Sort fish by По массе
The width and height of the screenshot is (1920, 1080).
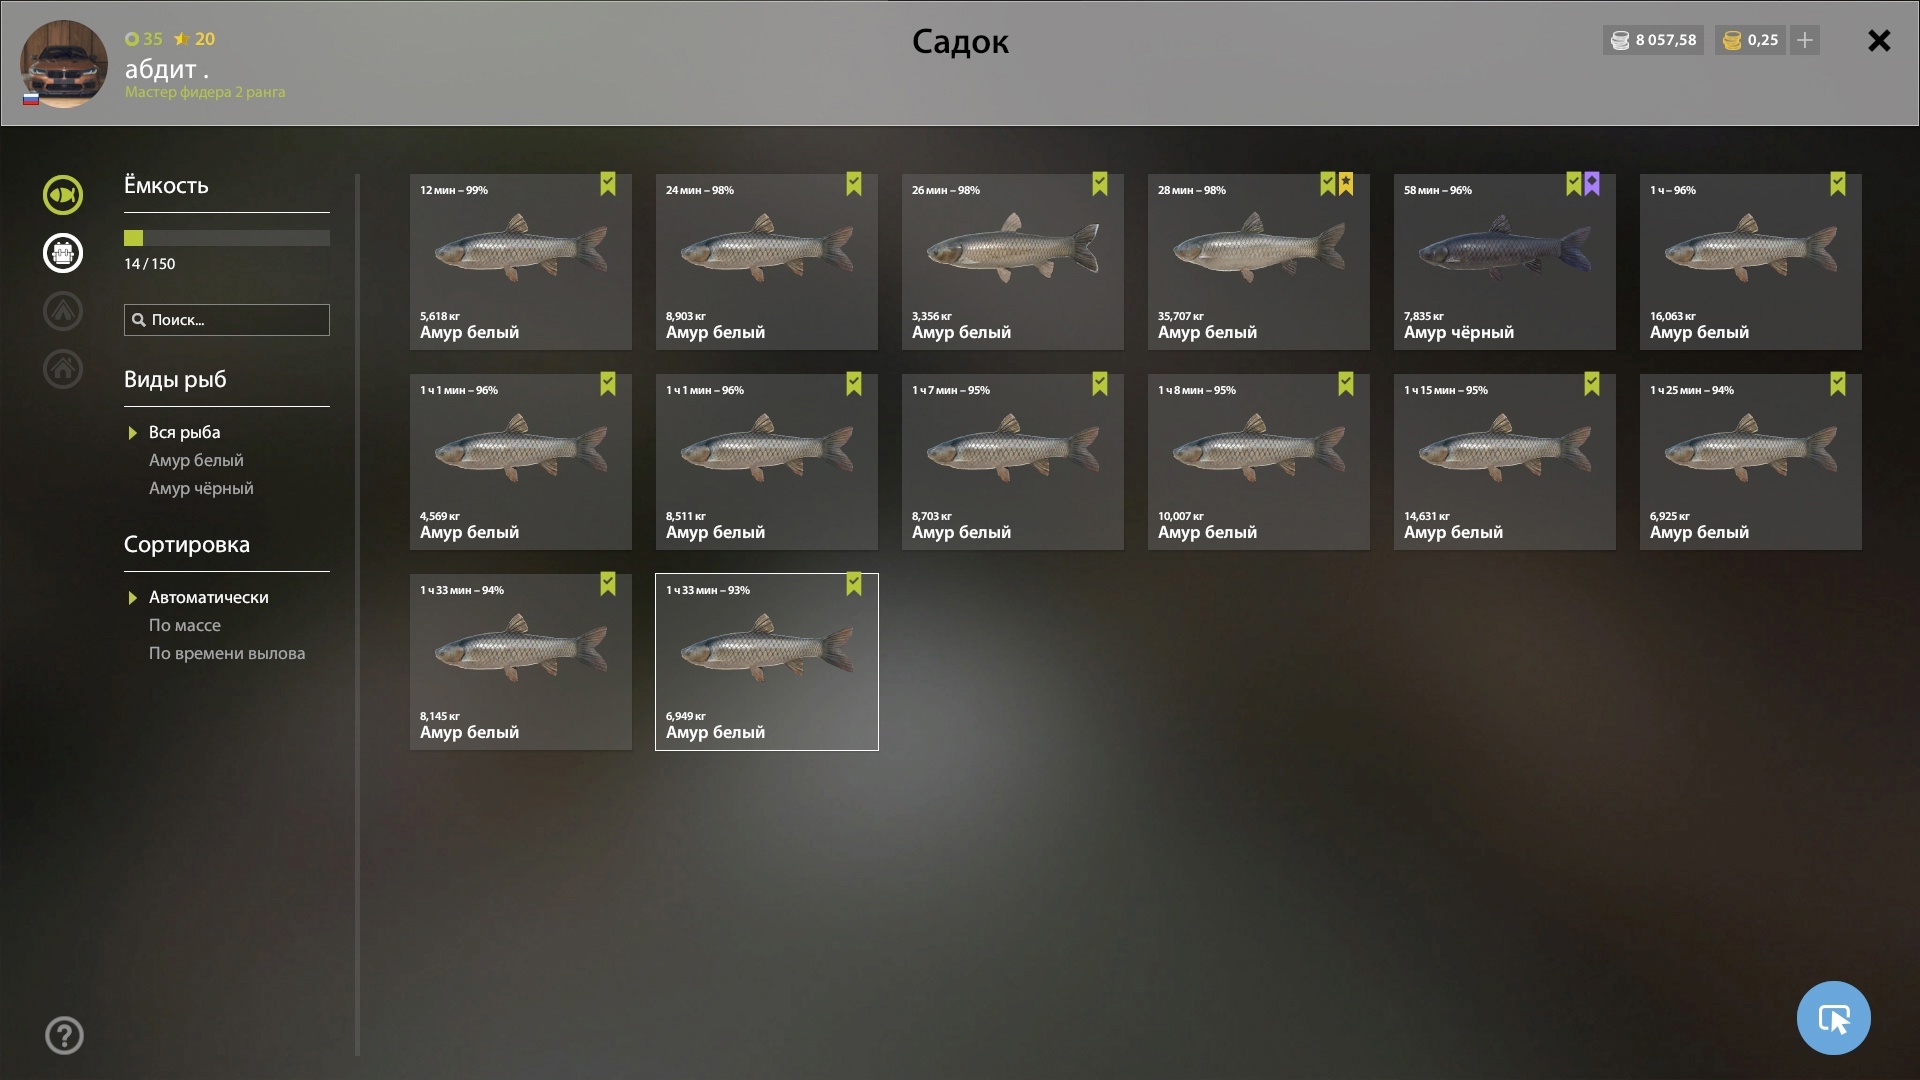[x=185, y=625]
